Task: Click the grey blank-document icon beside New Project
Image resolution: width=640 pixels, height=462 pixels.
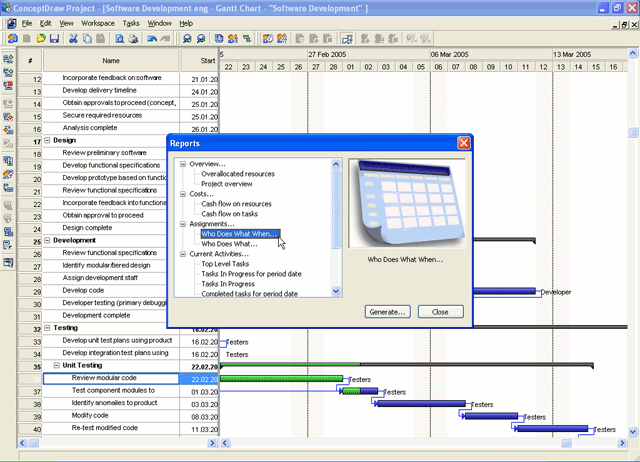Action: tap(27, 39)
